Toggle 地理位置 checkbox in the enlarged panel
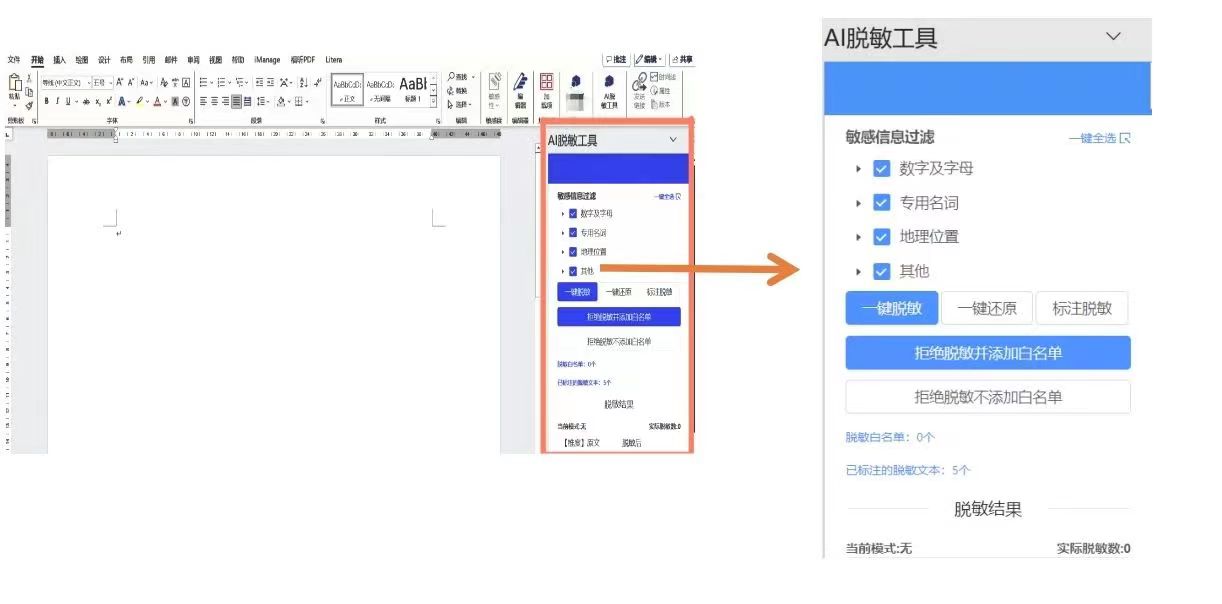 (881, 237)
